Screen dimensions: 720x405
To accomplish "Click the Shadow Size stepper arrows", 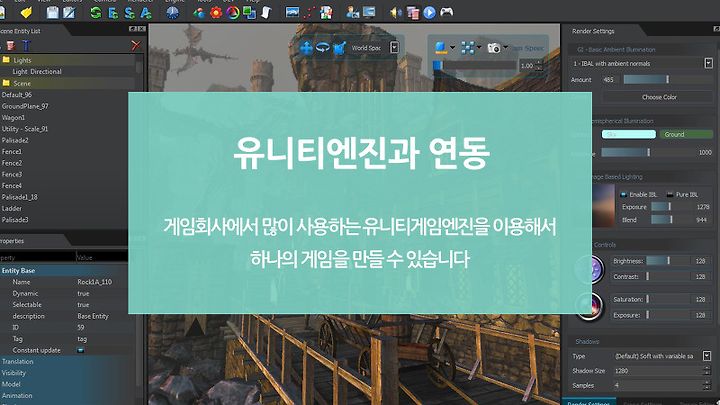I will click(706, 371).
